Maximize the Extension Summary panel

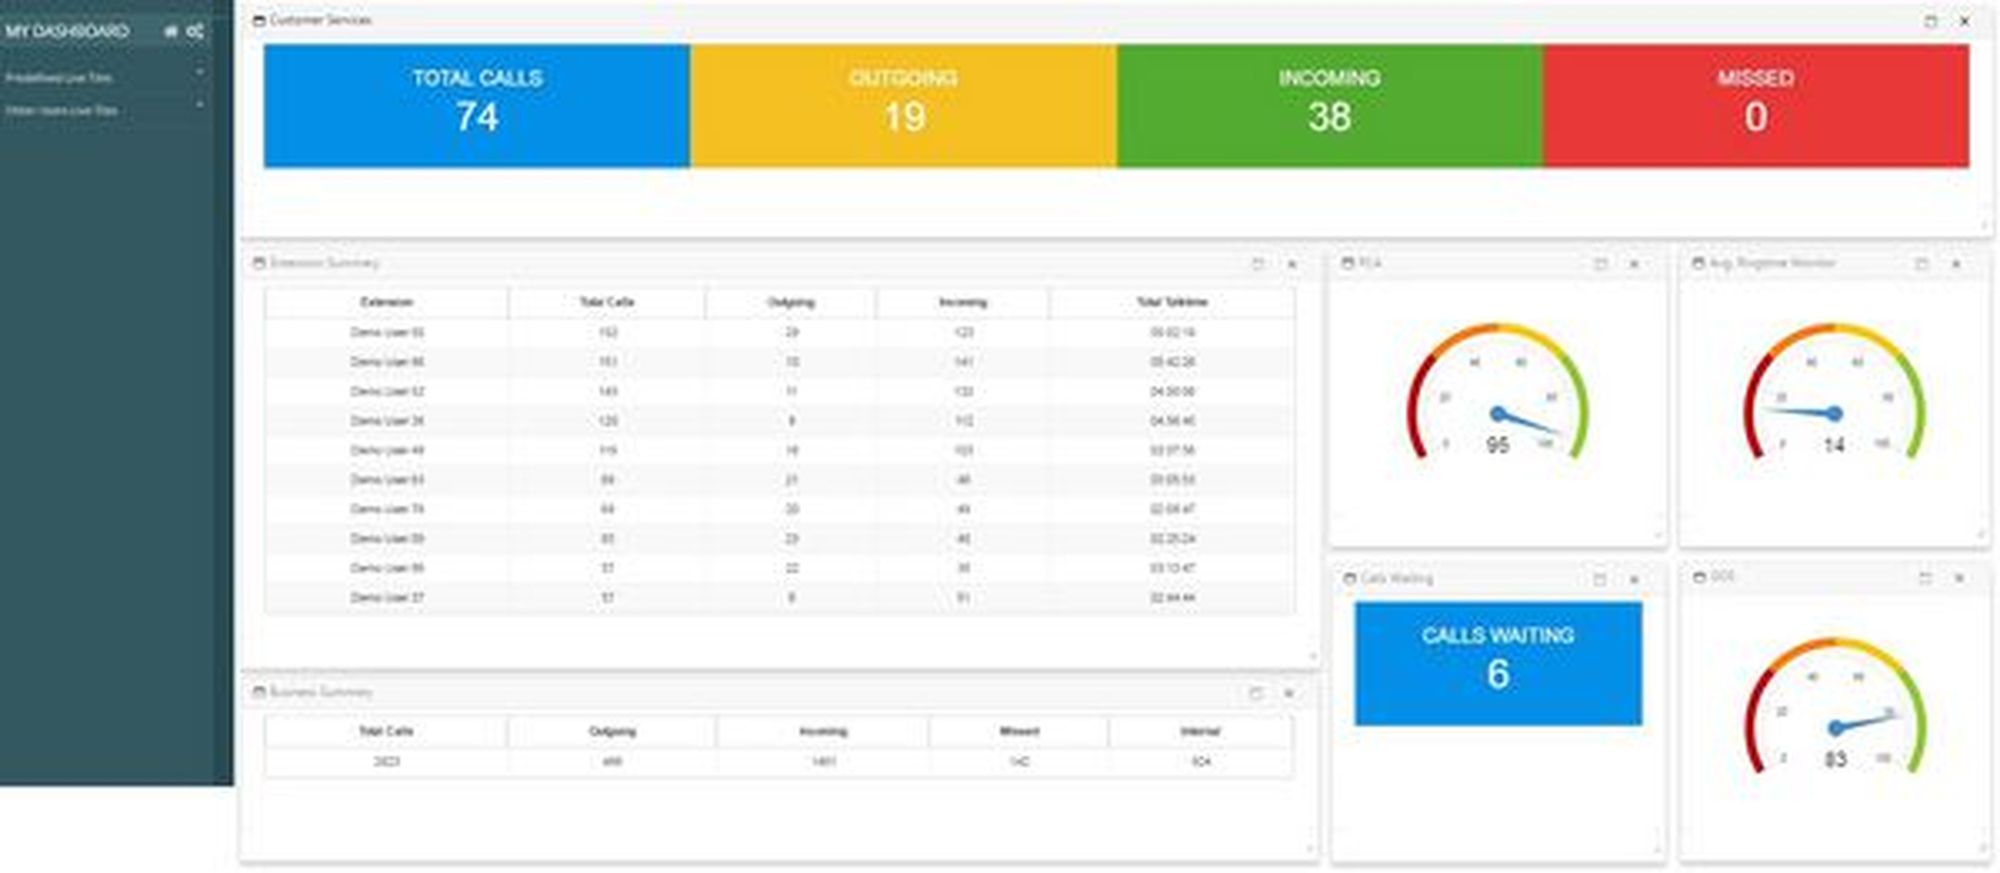1258,264
